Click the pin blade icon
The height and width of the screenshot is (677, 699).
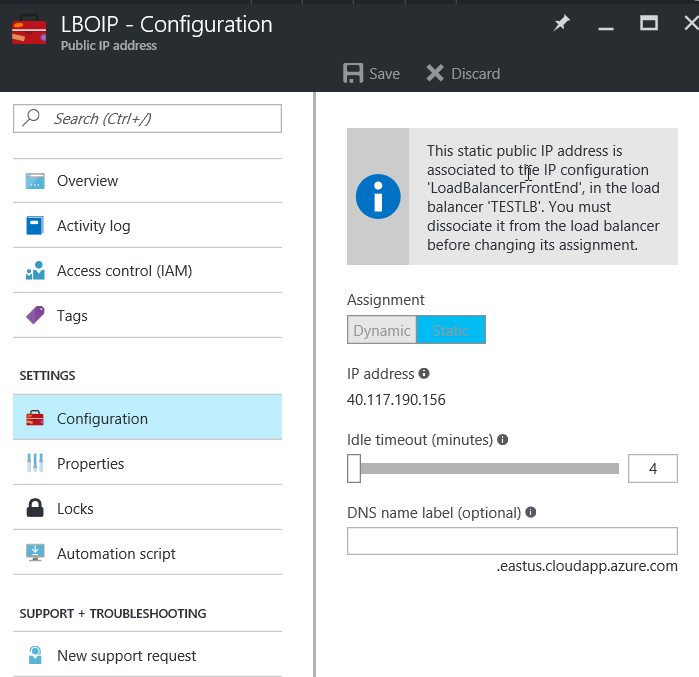[x=562, y=24]
